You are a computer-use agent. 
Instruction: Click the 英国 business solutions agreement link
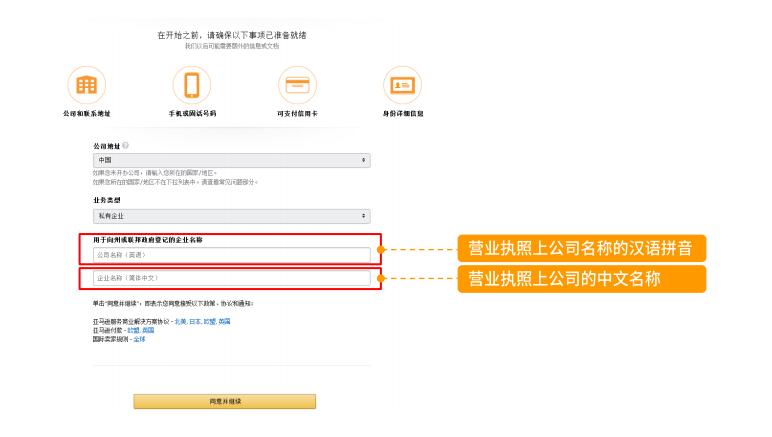point(225,321)
